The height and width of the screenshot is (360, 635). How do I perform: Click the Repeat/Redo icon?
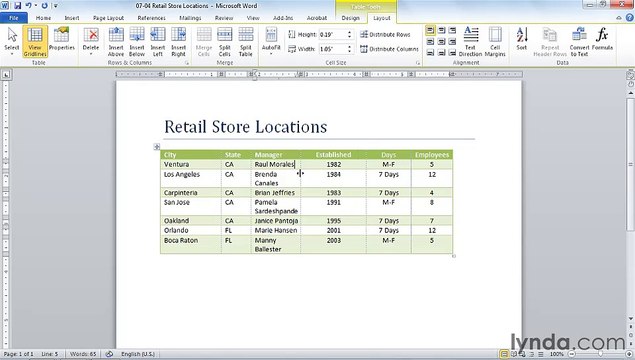point(45,6)
